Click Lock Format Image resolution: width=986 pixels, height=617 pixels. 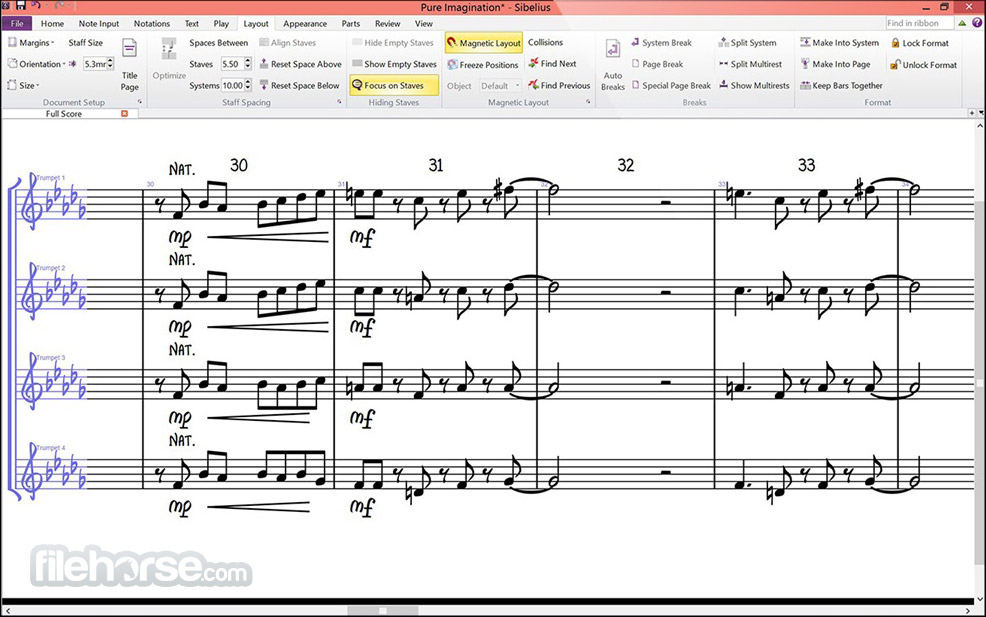coord(919,43)
